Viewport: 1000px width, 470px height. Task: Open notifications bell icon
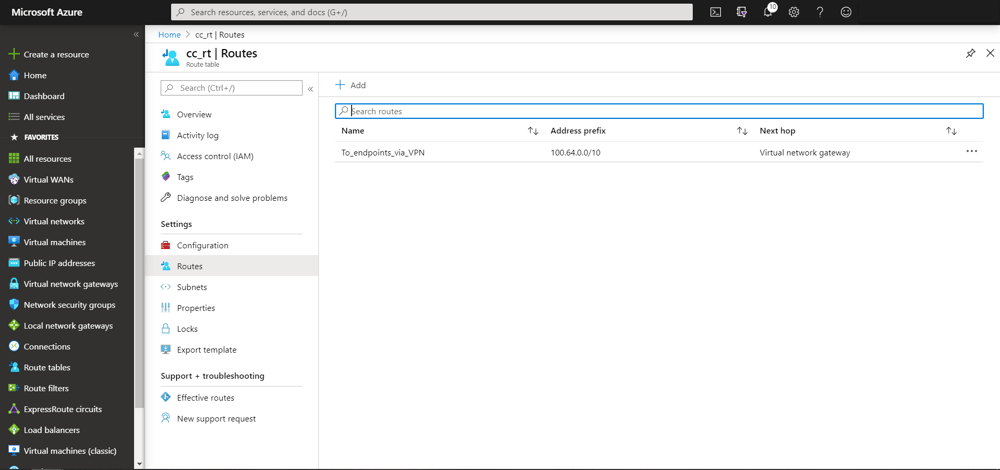coord(769,11)
